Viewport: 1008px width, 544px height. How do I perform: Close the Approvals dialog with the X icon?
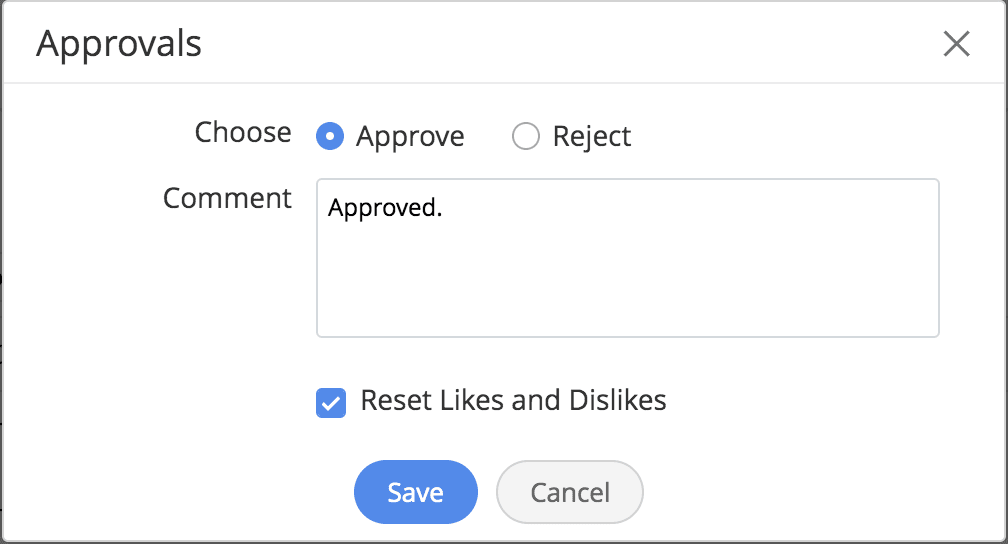click(957, 44)
